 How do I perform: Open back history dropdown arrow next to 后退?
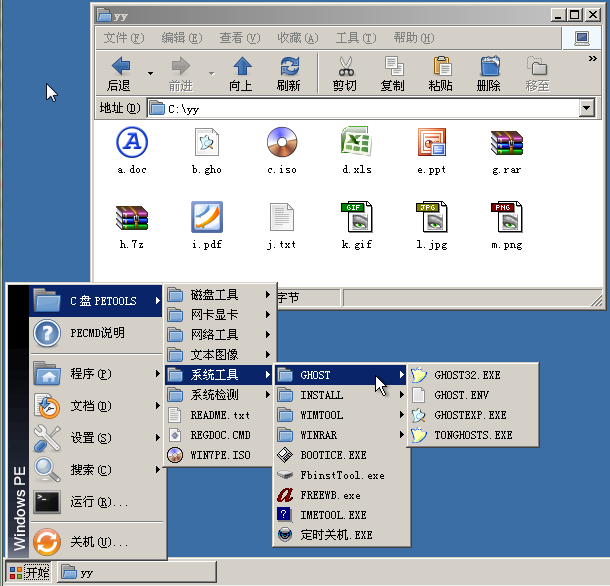[150, 73]
